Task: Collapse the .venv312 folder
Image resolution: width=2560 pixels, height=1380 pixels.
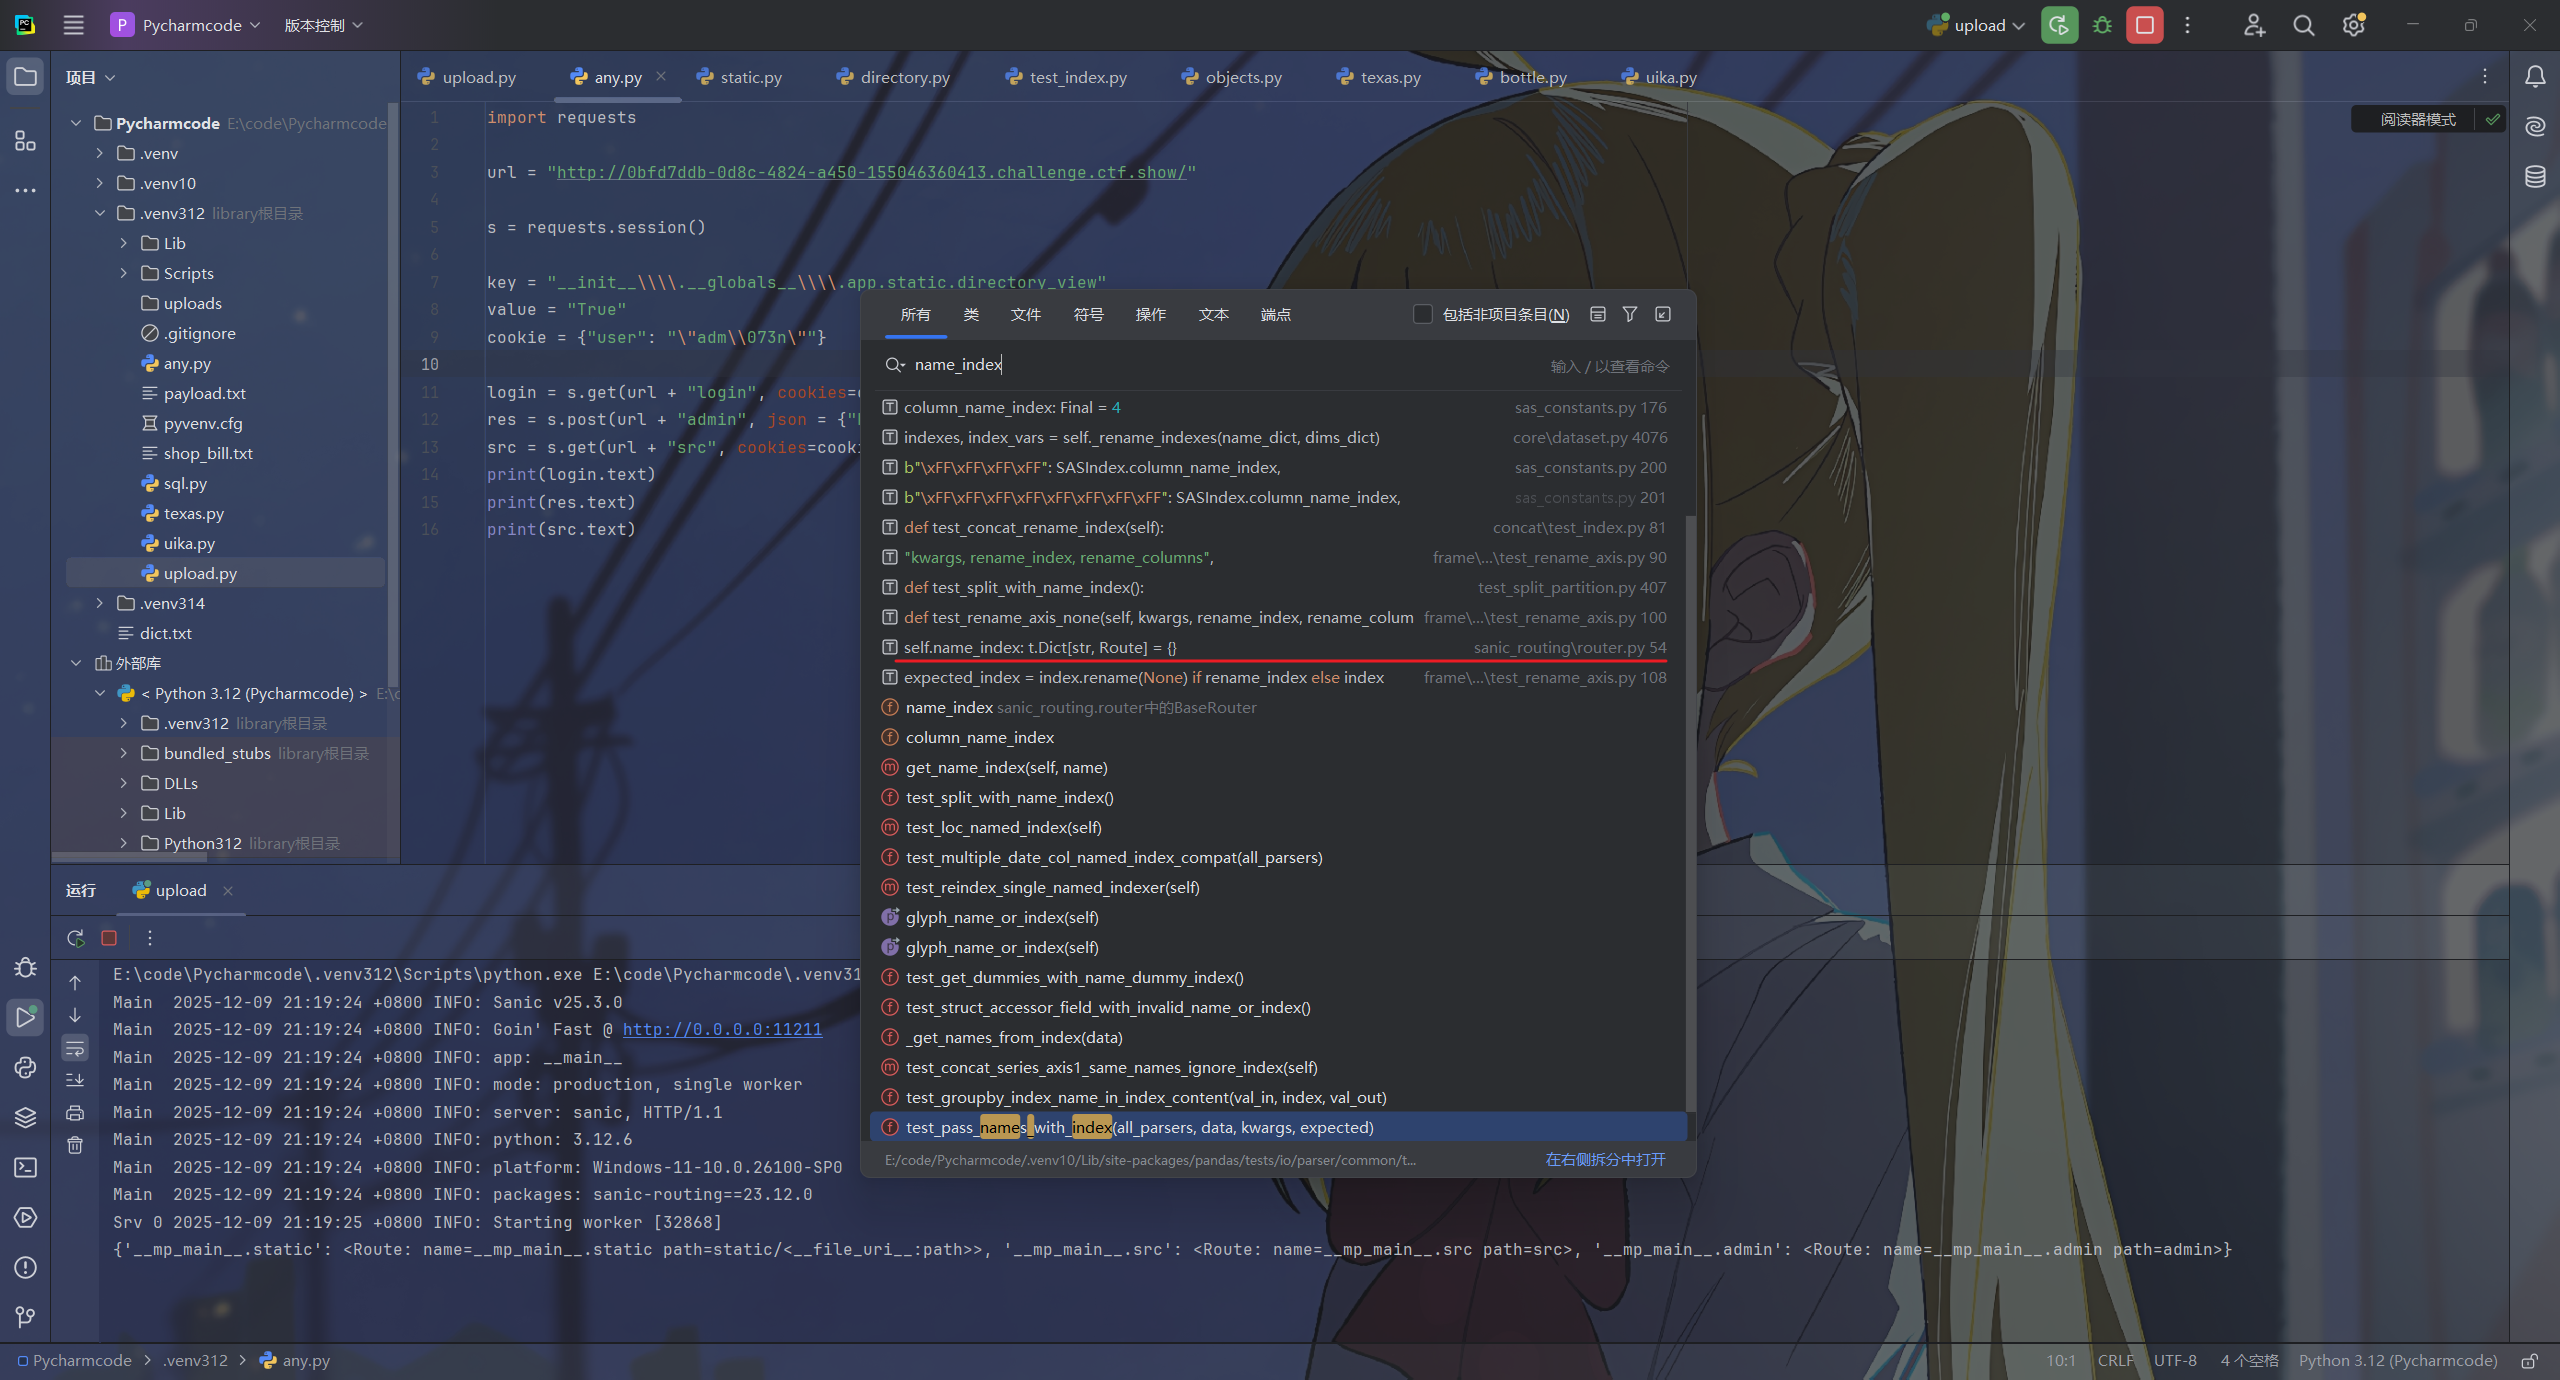Action: tap(99, 213)
